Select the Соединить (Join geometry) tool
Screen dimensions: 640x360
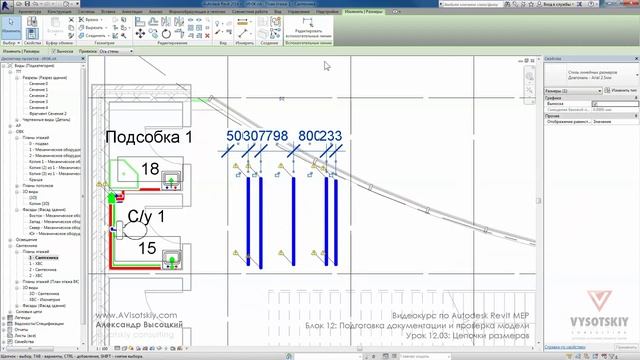(93, 36)
